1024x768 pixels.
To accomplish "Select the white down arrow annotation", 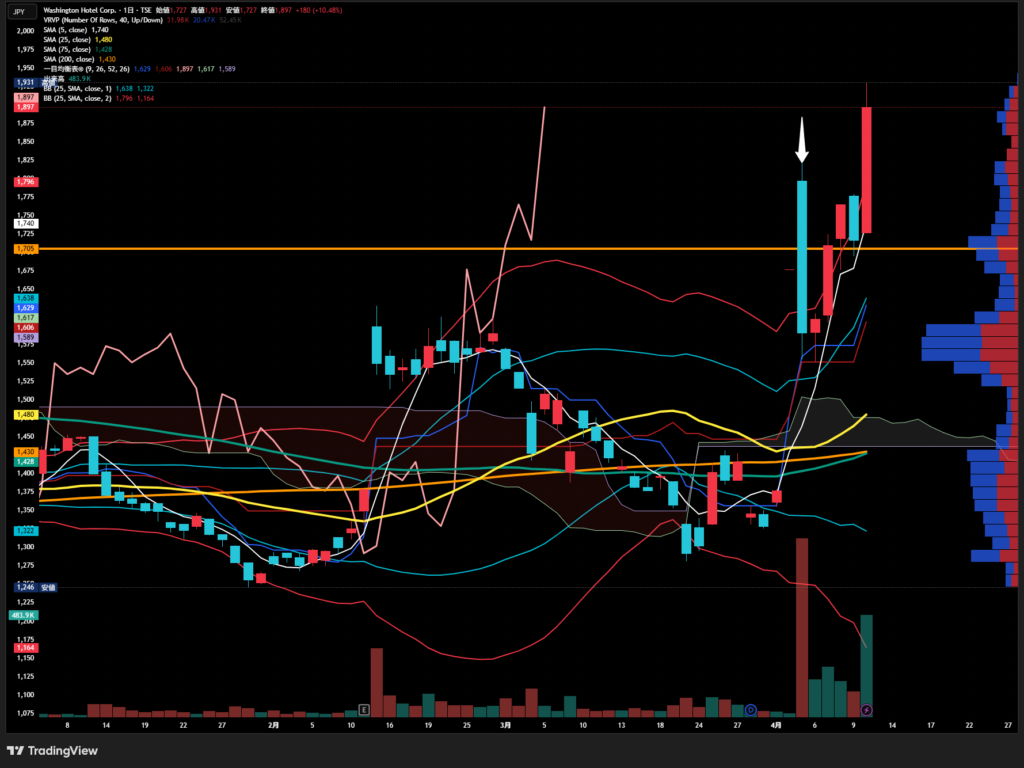I will (802, 141).
